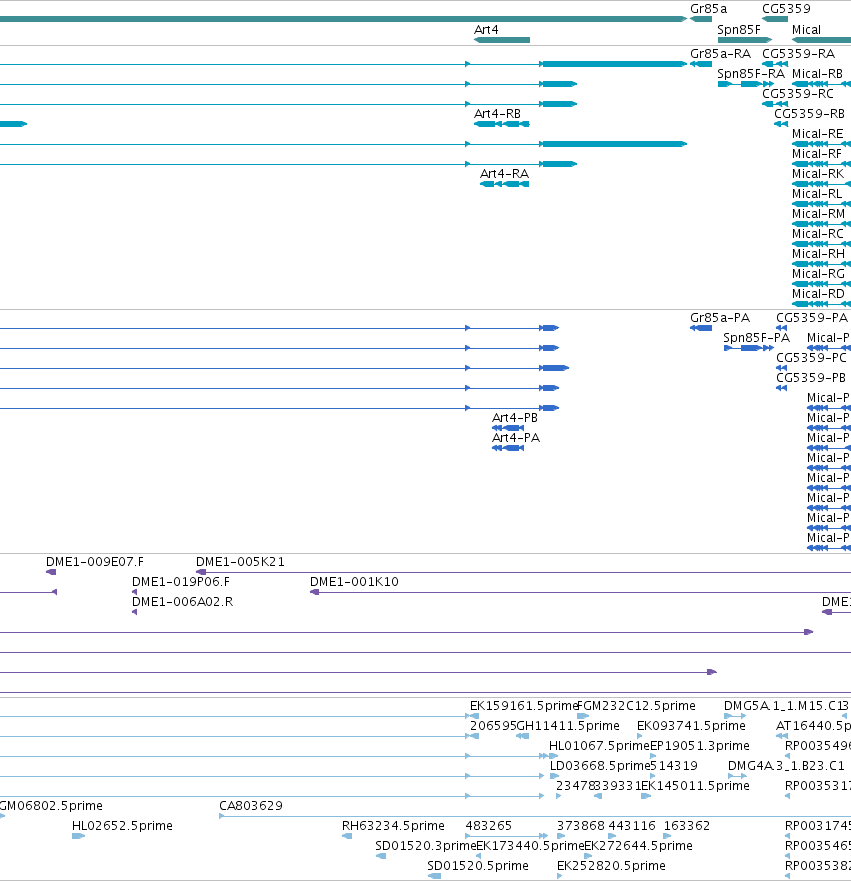The height and width of the screenshot is (881, 851).
Task: Click EST DMG5A.1_1.M15.C13
Action: point(735,716)
